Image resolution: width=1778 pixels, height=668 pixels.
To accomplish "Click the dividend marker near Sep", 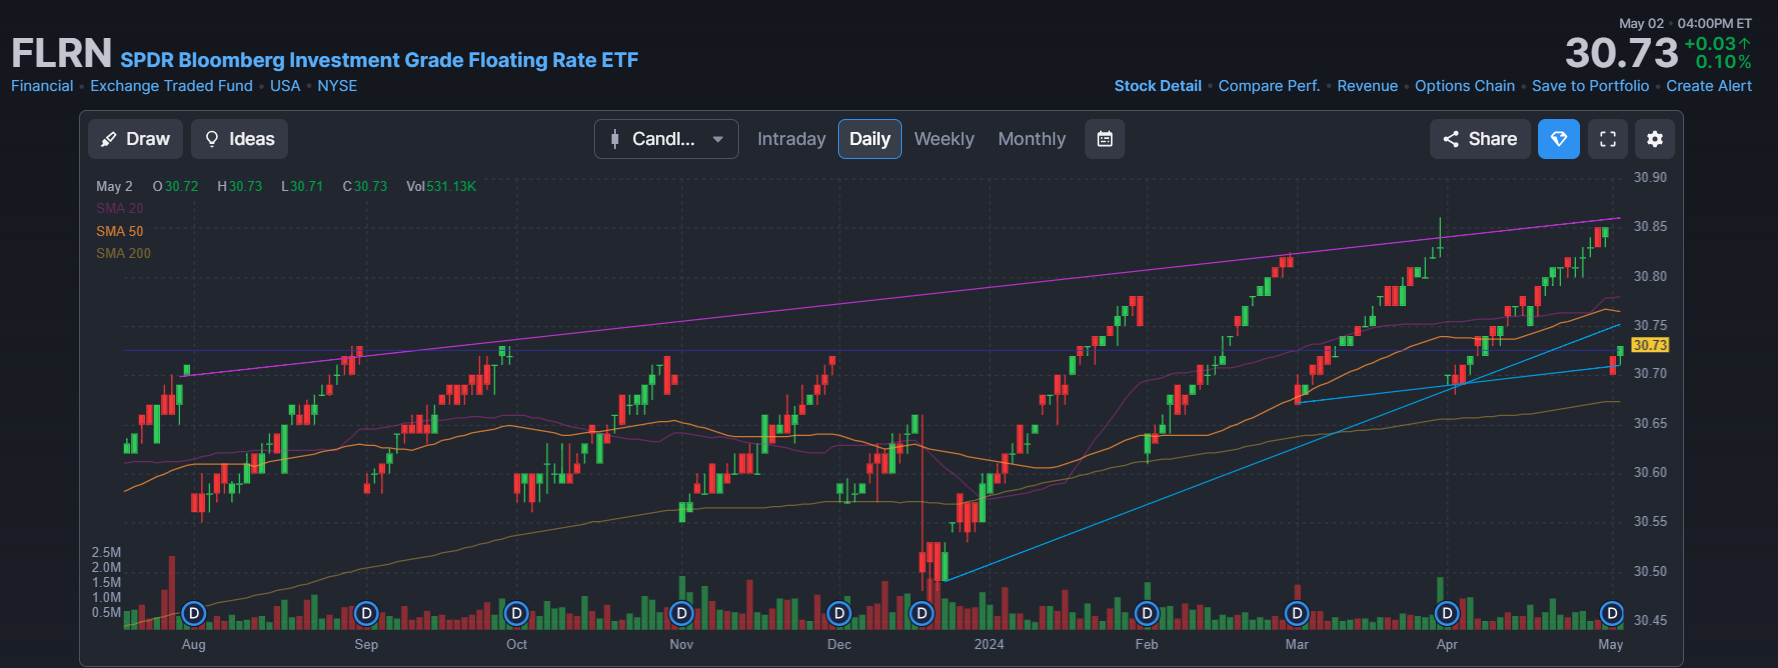I will click(x=366, y=613).
